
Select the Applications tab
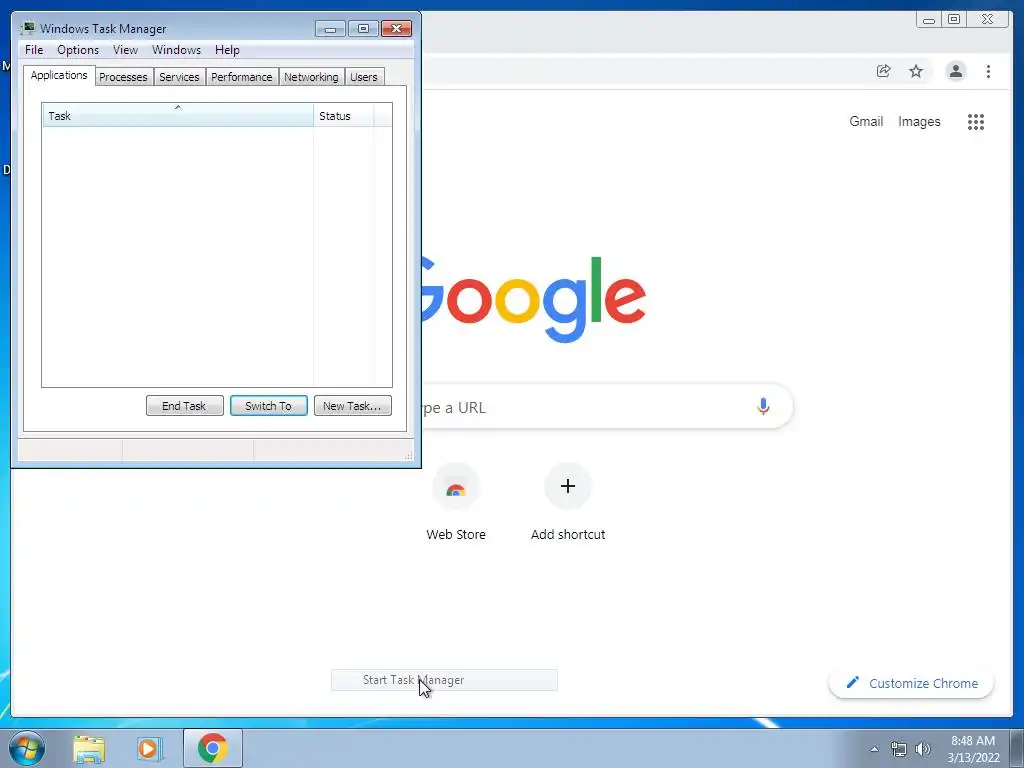click(x=59, y=75)
